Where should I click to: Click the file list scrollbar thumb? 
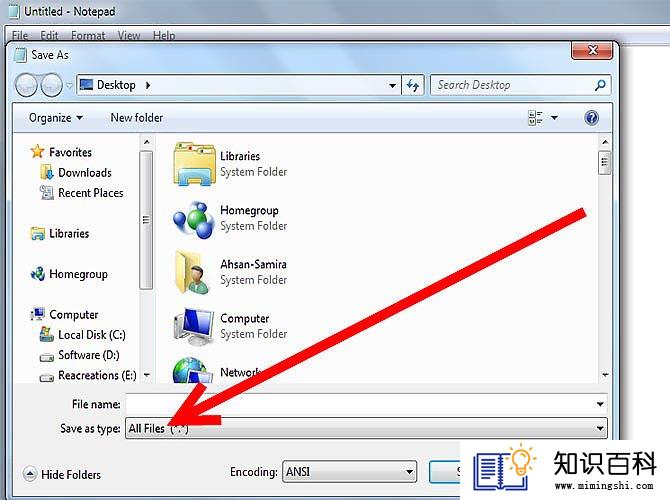[604, 162]
